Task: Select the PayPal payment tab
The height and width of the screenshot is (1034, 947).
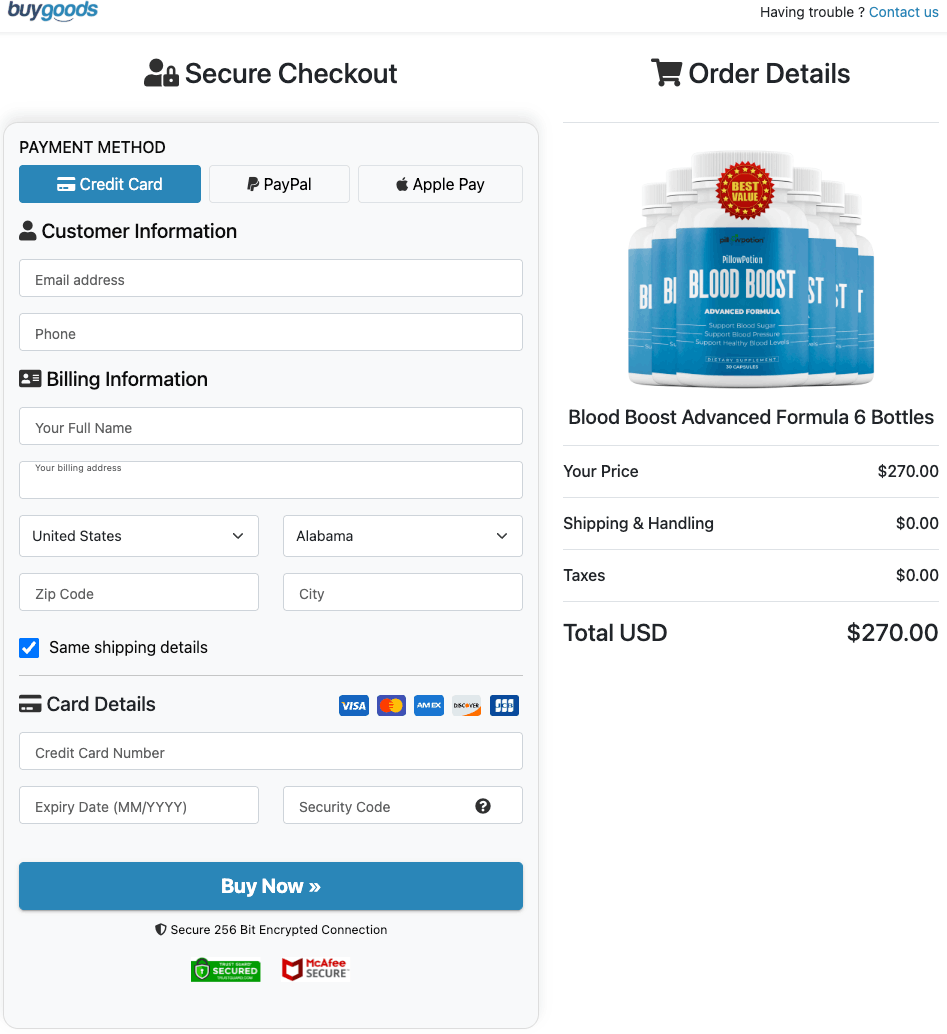Action: [279, 184]
